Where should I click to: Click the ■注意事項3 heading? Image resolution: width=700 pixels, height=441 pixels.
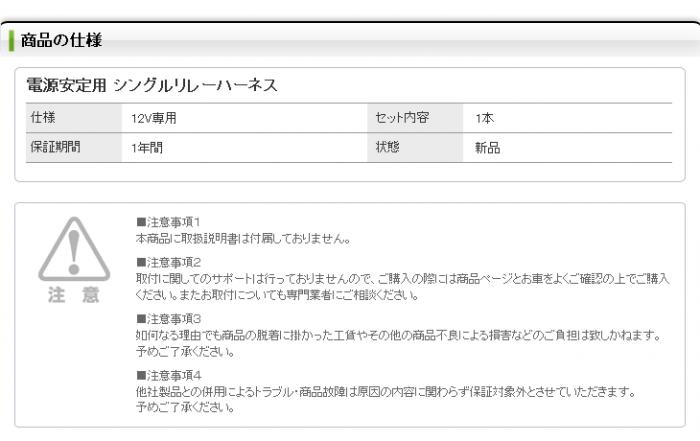coord(168,319)
